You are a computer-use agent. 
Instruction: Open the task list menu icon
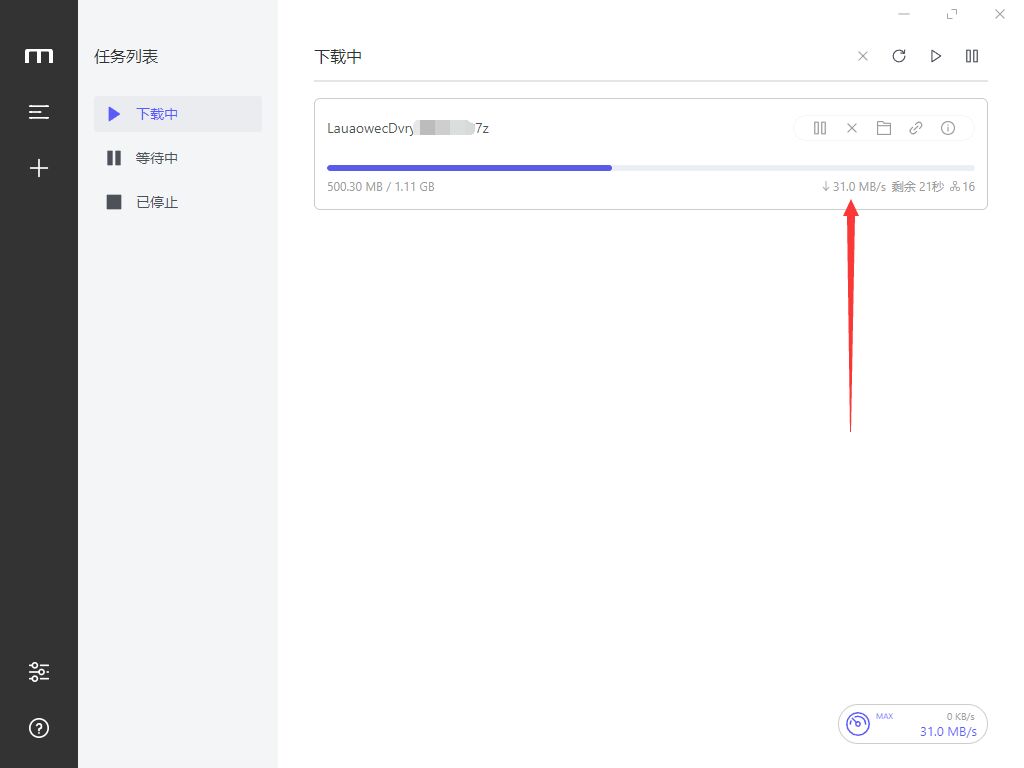pos(39,112)
